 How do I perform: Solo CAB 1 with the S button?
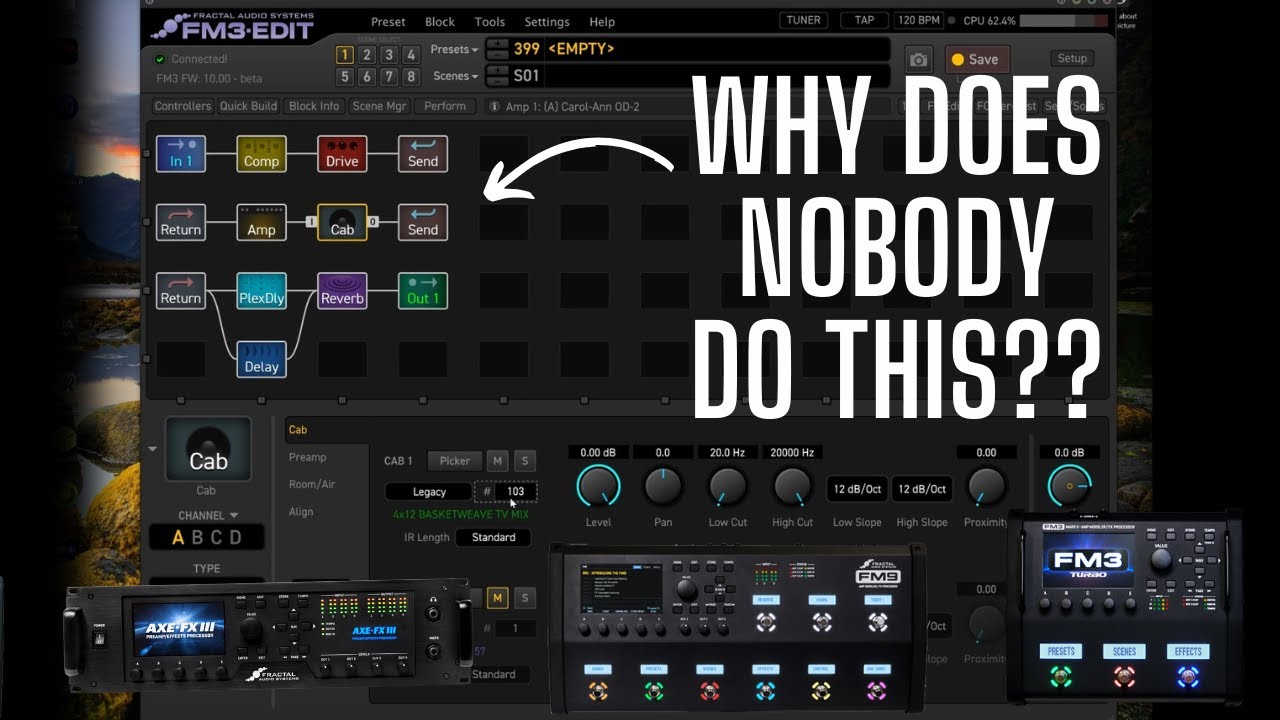tap(524, 461)
